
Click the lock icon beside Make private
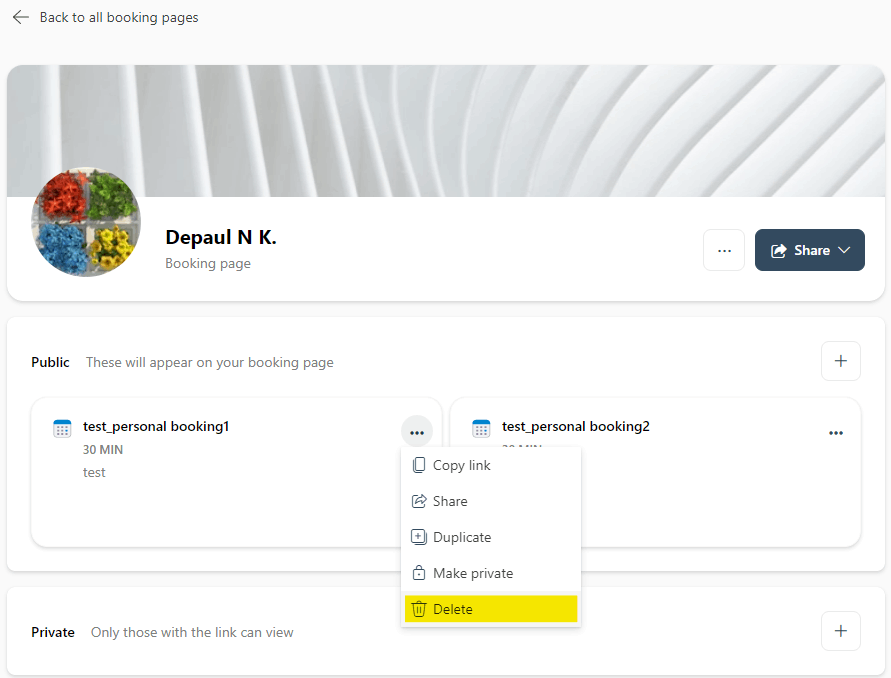tap(418, 573)
